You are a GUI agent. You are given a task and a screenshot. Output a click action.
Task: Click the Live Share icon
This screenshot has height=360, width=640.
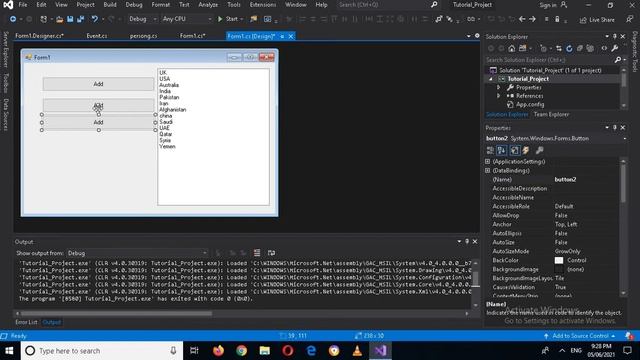[x=583, y=20]
